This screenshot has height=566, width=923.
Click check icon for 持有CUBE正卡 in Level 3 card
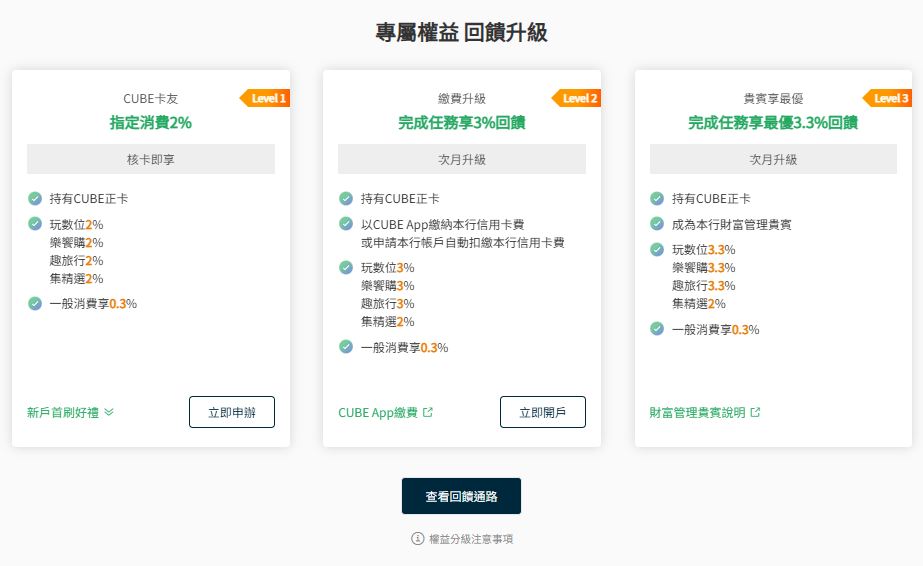(657, 198)
